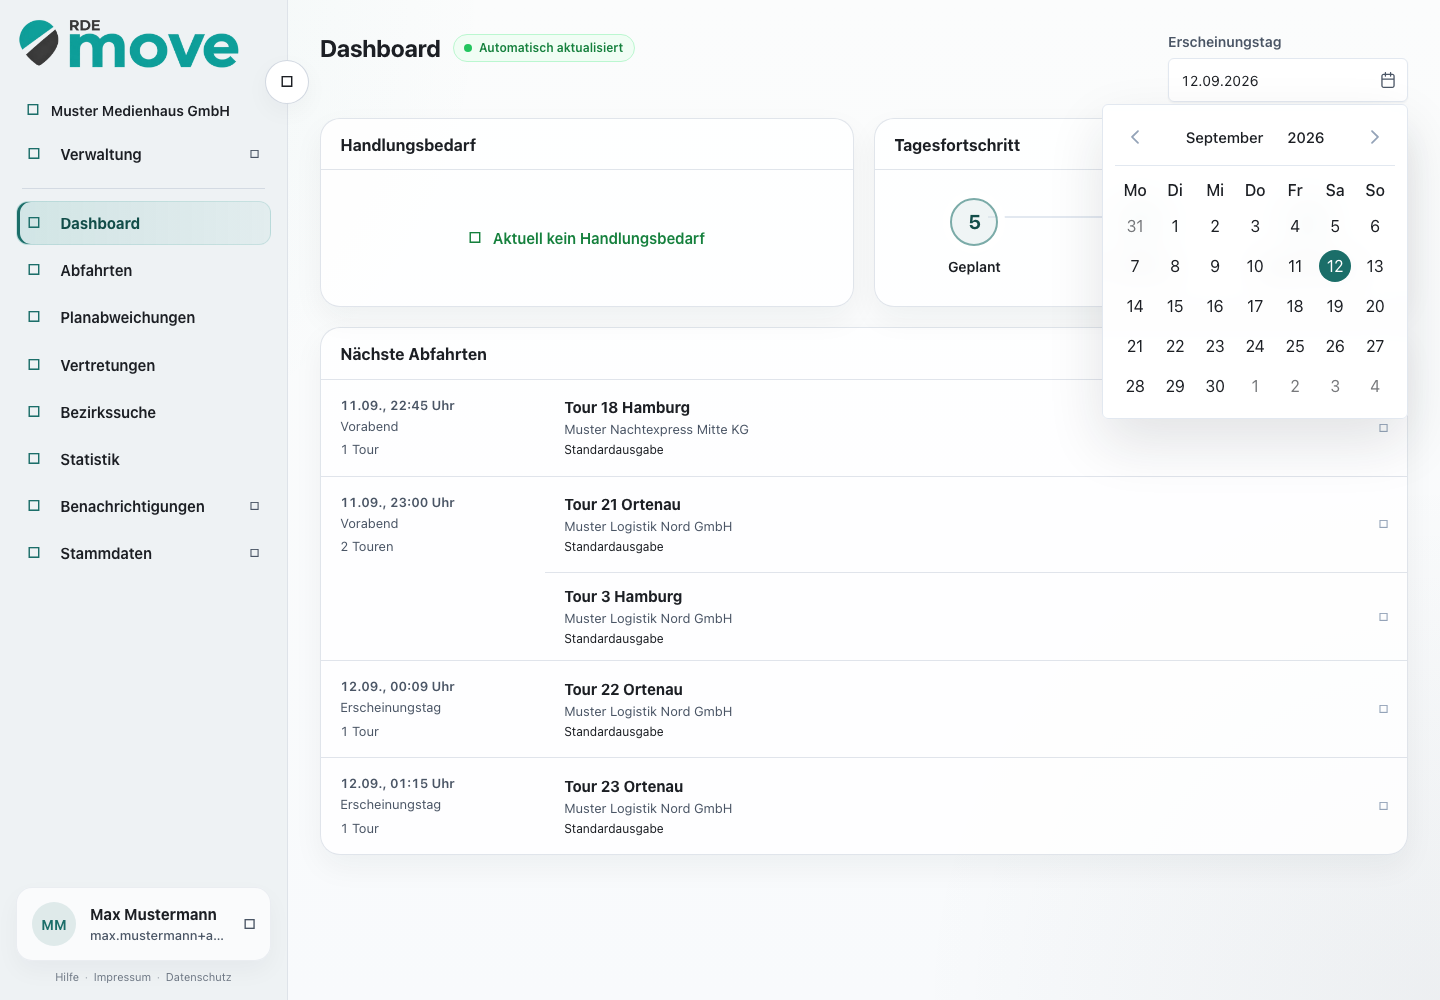Open details arrow for Tour 21 Ortenau
Viewport: 1440px width, 1000px height.
pos(1384,524)
